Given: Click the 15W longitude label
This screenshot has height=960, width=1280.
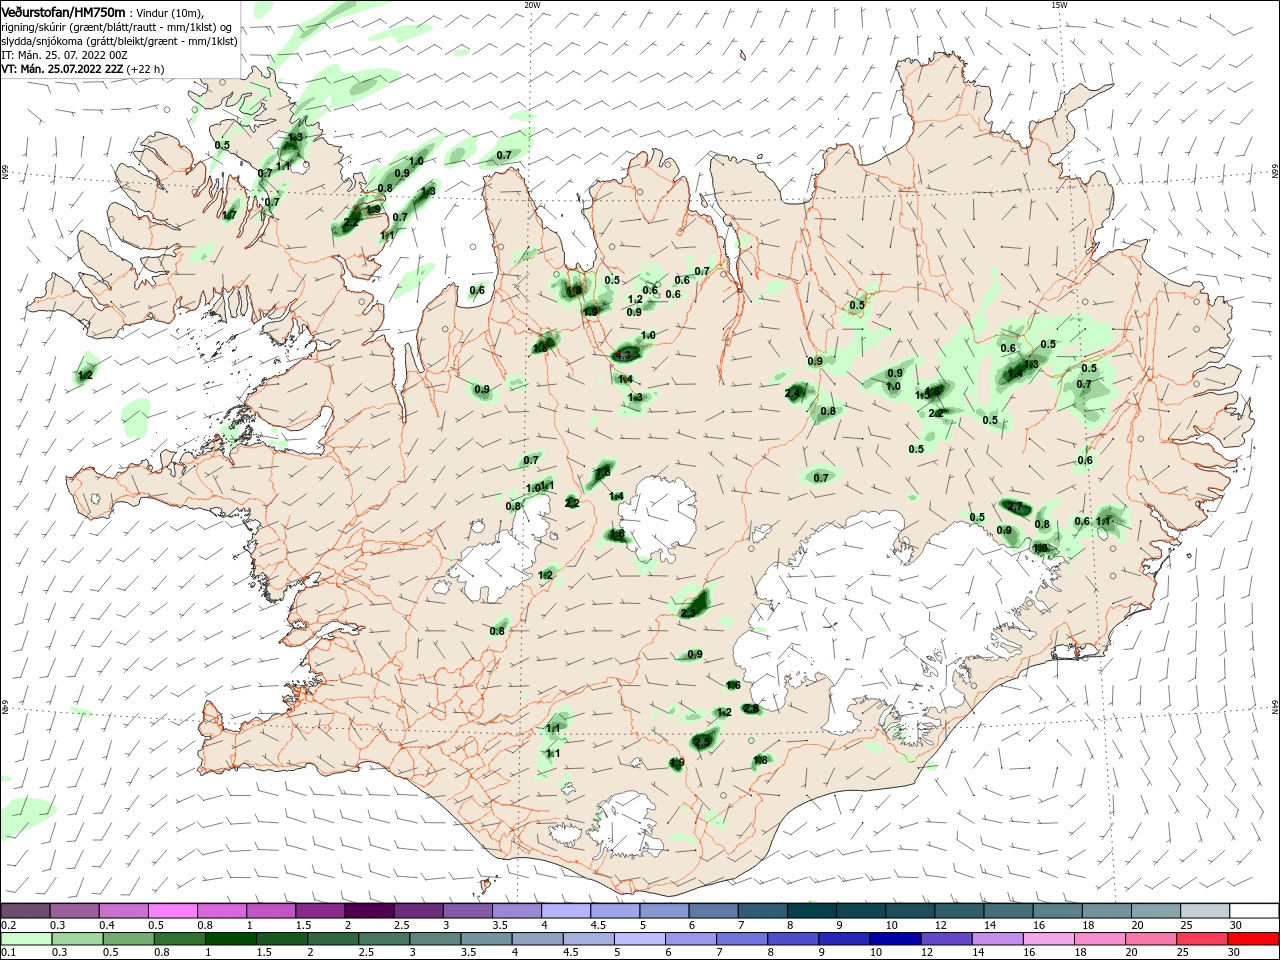Looking at the screenshot, I should pos(1059,5).
